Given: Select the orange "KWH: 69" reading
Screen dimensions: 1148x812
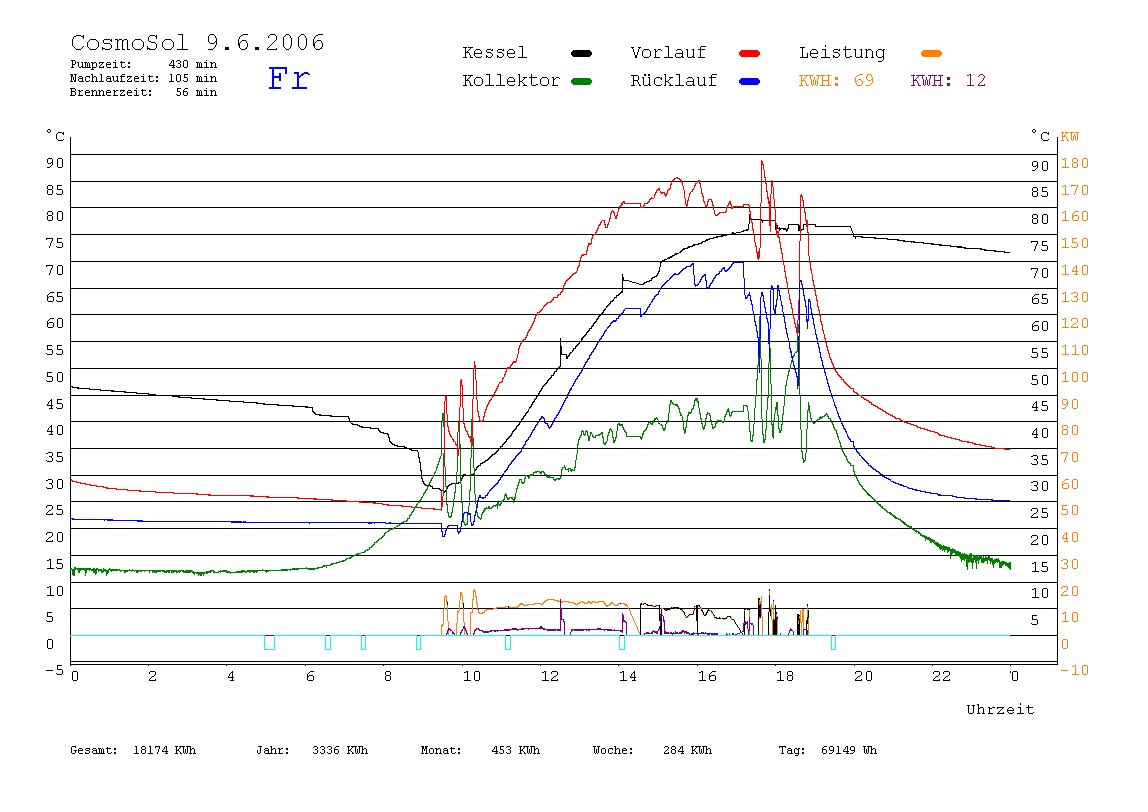Looking at the screenshot, I should pos(836,81).
